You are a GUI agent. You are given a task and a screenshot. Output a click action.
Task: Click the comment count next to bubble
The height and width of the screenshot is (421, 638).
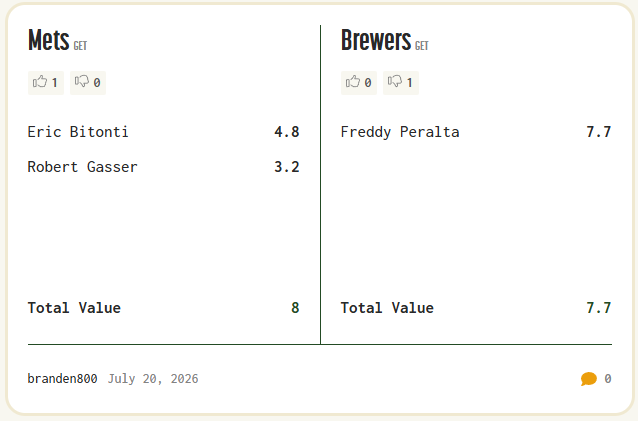607,379
